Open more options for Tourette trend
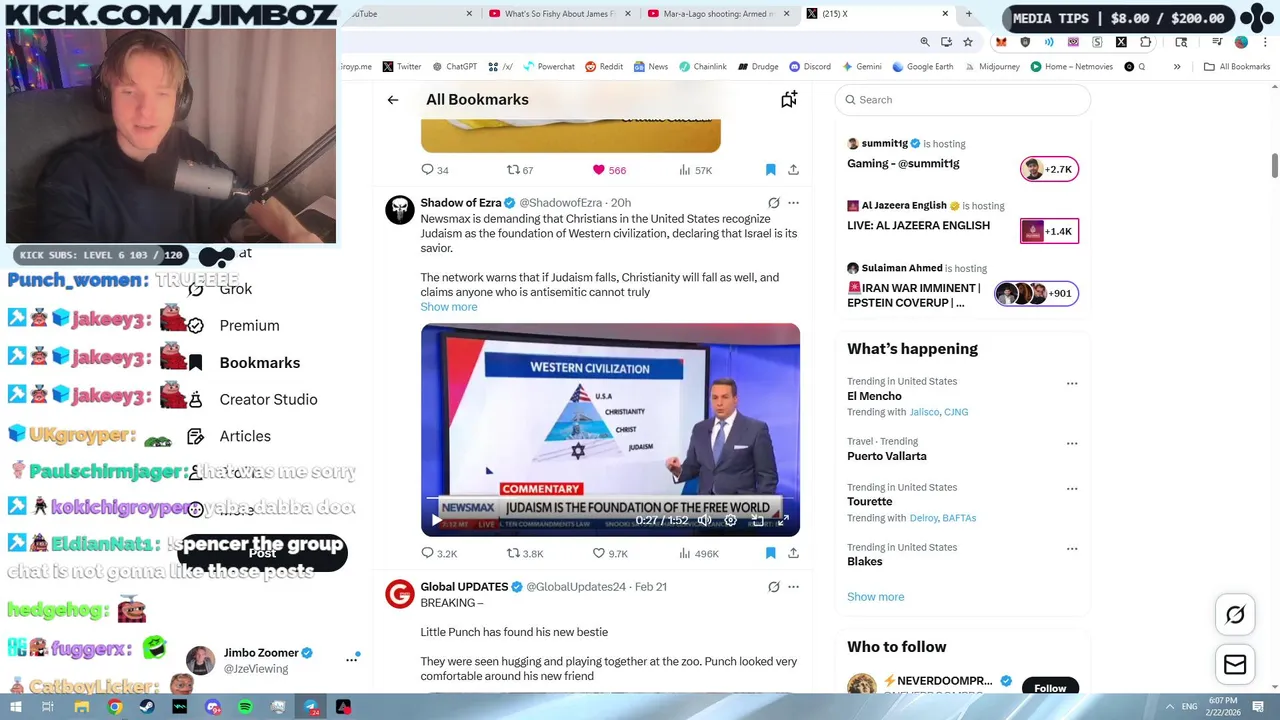 pyautogui.click(x=1072, y=489)
